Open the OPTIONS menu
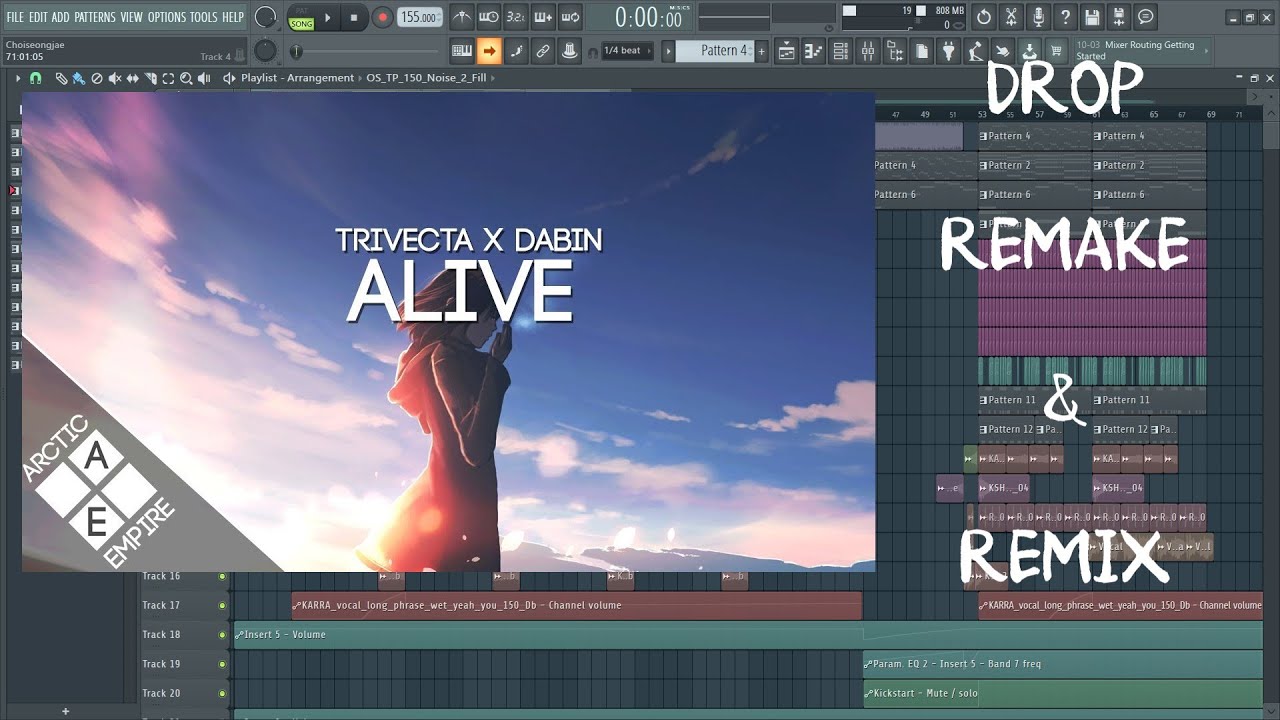This screenshot has height=720, width=1280. coord(168,17)
